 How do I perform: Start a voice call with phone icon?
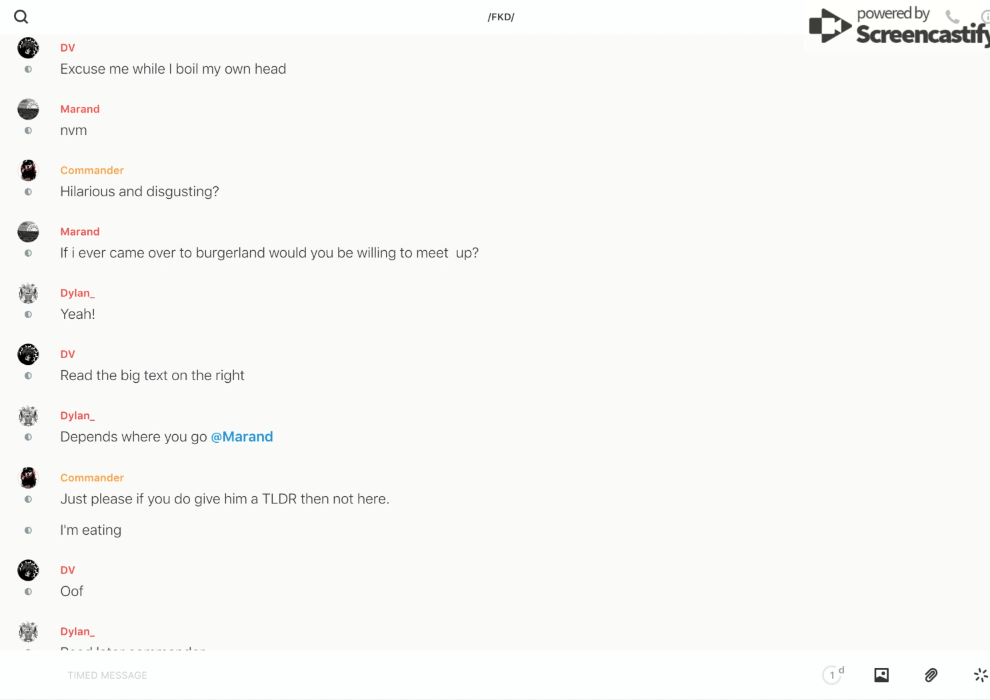pyautogui.click(x=952, y=17)
